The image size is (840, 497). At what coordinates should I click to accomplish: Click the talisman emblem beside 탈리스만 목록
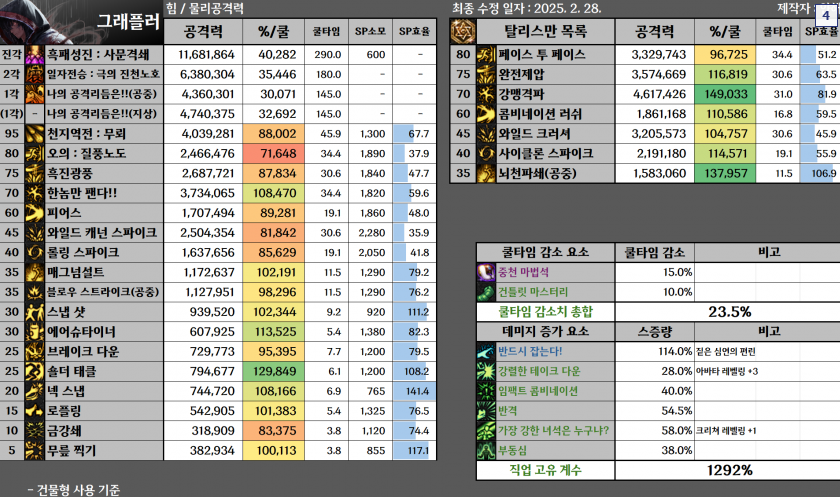click(462, 31)
